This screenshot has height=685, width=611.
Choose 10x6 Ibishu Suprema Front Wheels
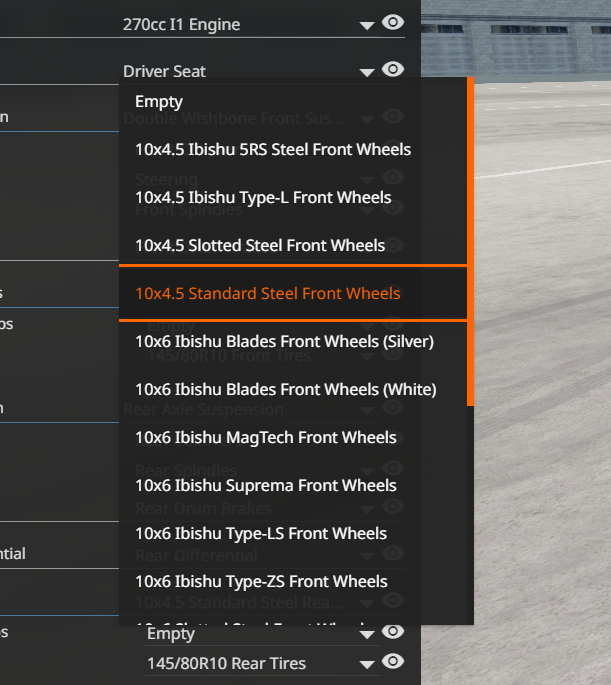265,485
